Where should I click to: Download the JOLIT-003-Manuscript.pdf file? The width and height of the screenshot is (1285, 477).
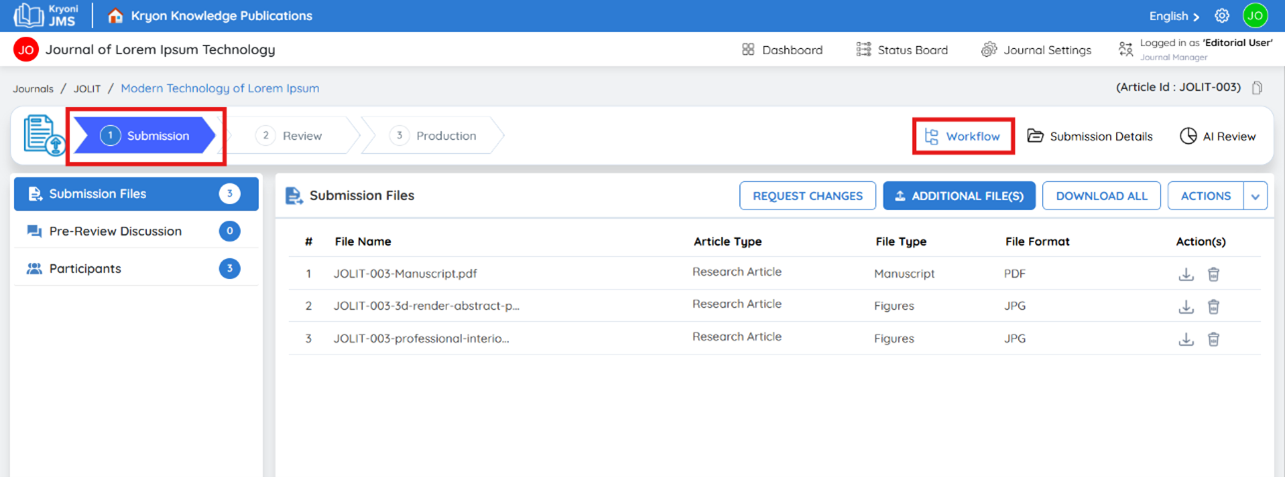click(x=1186, y=274)
